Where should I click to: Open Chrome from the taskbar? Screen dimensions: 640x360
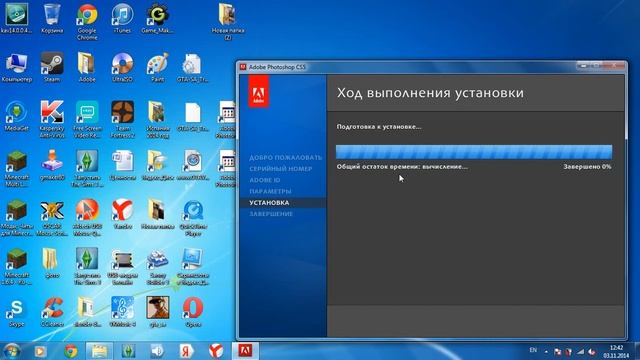tap(71, 351)
